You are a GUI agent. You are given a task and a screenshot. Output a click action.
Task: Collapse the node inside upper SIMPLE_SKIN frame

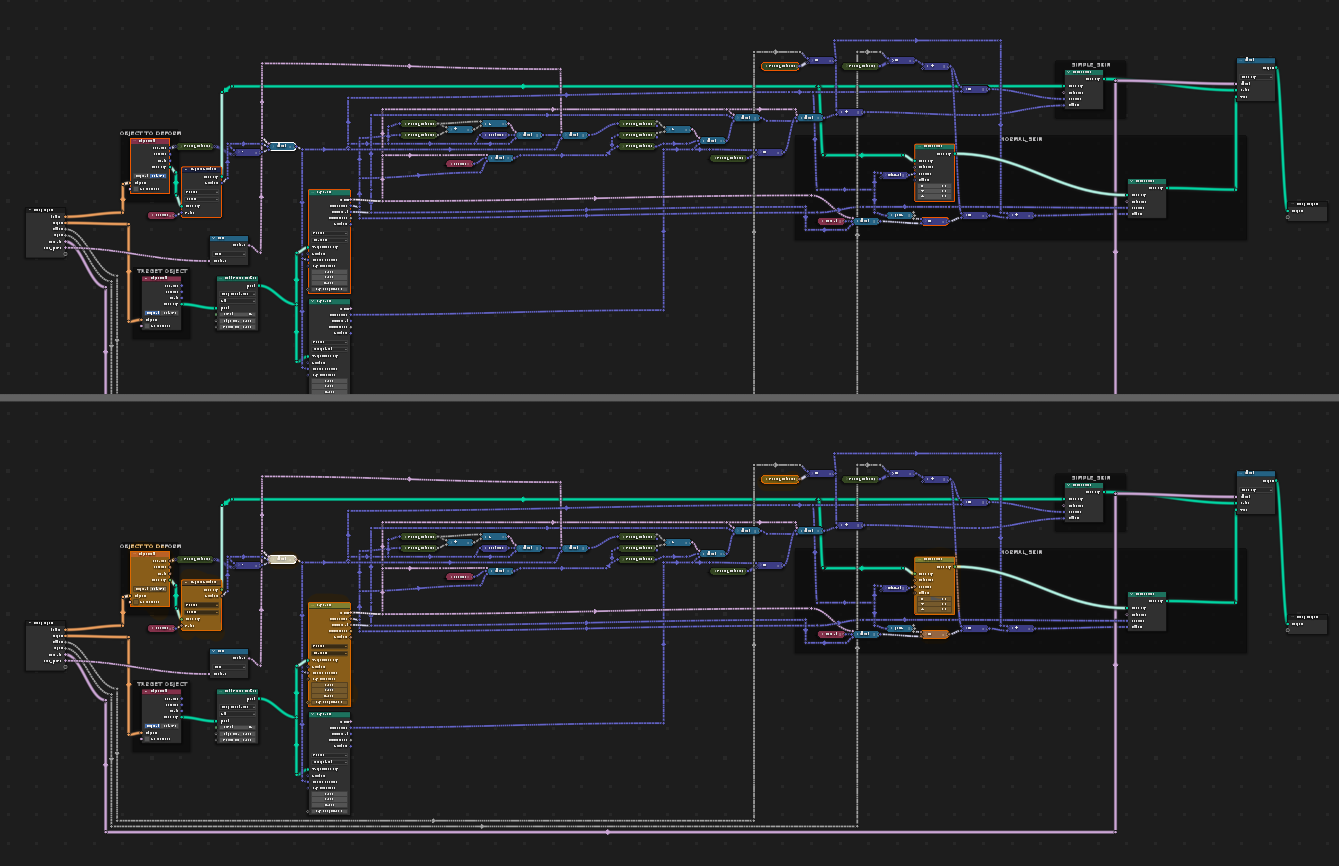[1068, 72]
